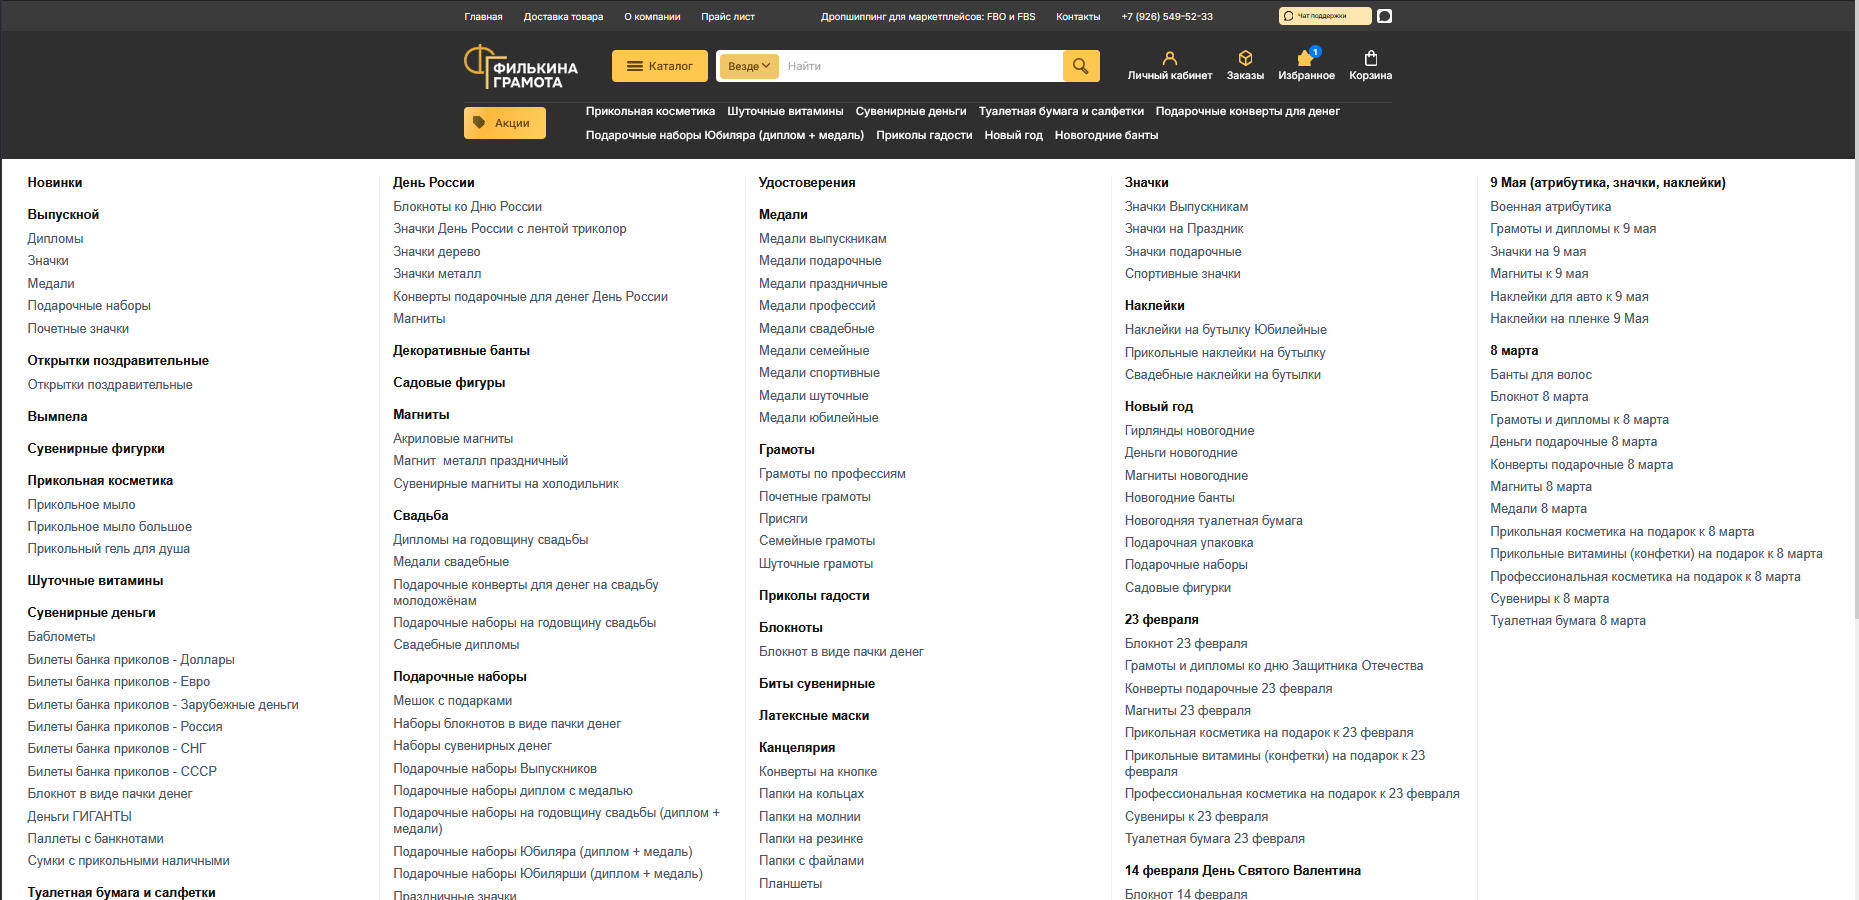Open Папки на молнии link
The image size is (1859, 900).
click(810, 817)
